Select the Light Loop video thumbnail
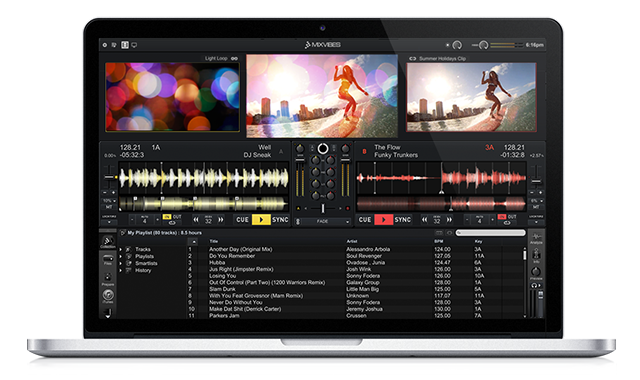This screenshot has height=380, width=640. (172, 97)
